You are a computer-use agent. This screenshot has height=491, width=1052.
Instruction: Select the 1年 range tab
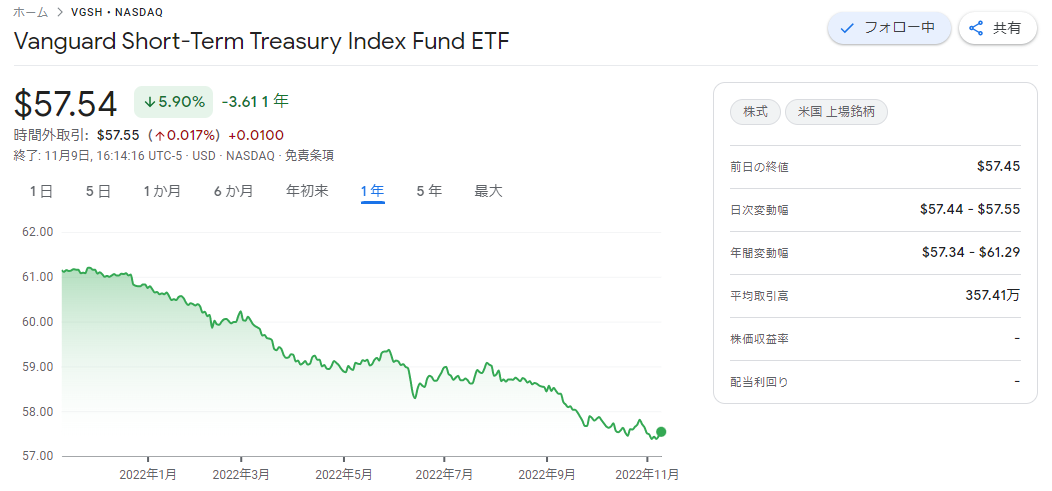tap(372, 191)
